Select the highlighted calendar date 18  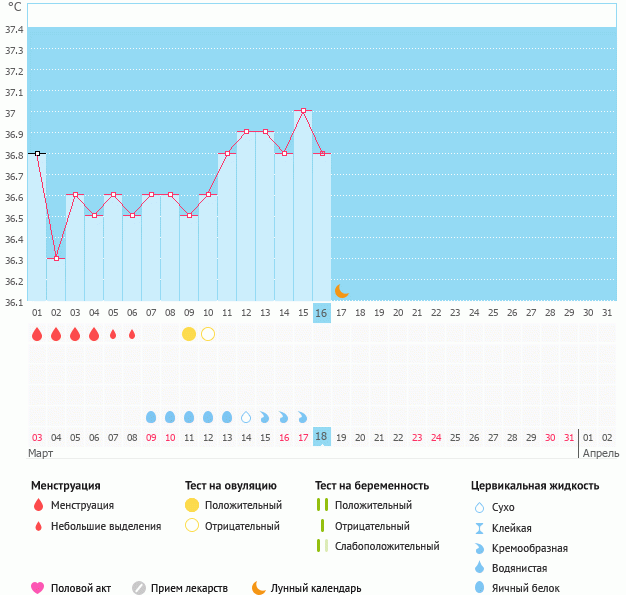321,437
